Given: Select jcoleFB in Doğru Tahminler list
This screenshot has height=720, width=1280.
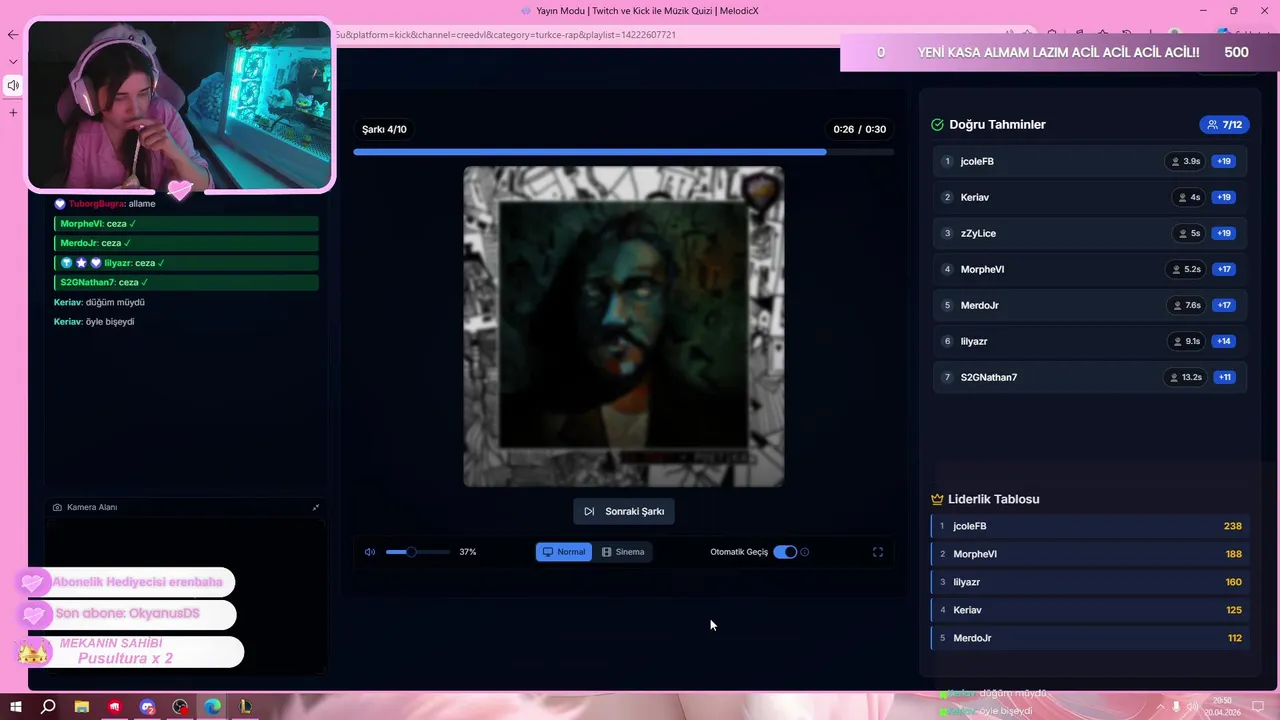Looking at the screenshot, I should coord(1090,161).
